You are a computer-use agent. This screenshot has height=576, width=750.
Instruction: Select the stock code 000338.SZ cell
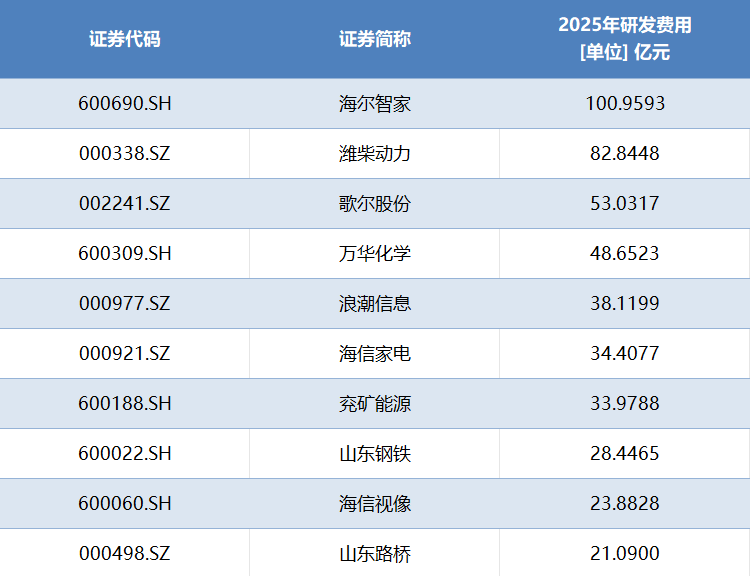coord(124,153)
